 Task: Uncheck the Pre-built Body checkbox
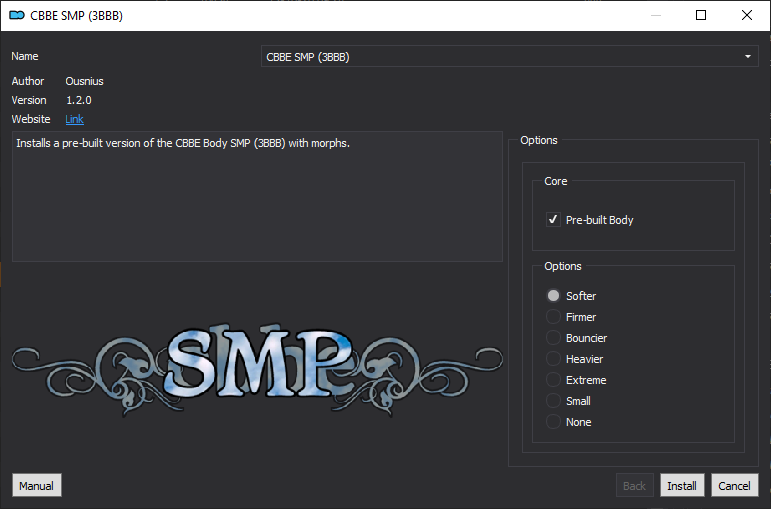[553, 219]
